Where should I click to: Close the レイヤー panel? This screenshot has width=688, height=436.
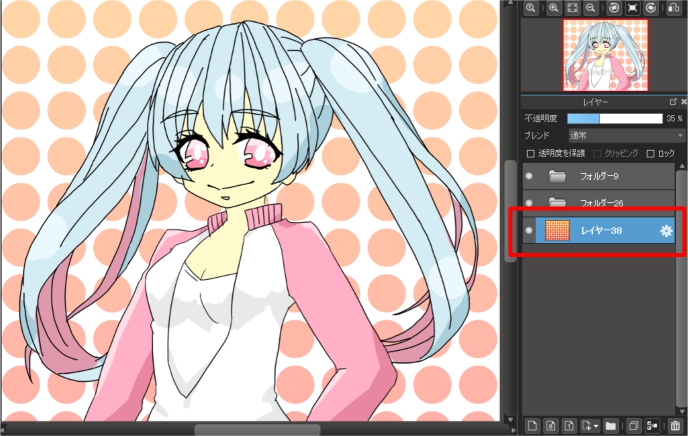[684, 102]
